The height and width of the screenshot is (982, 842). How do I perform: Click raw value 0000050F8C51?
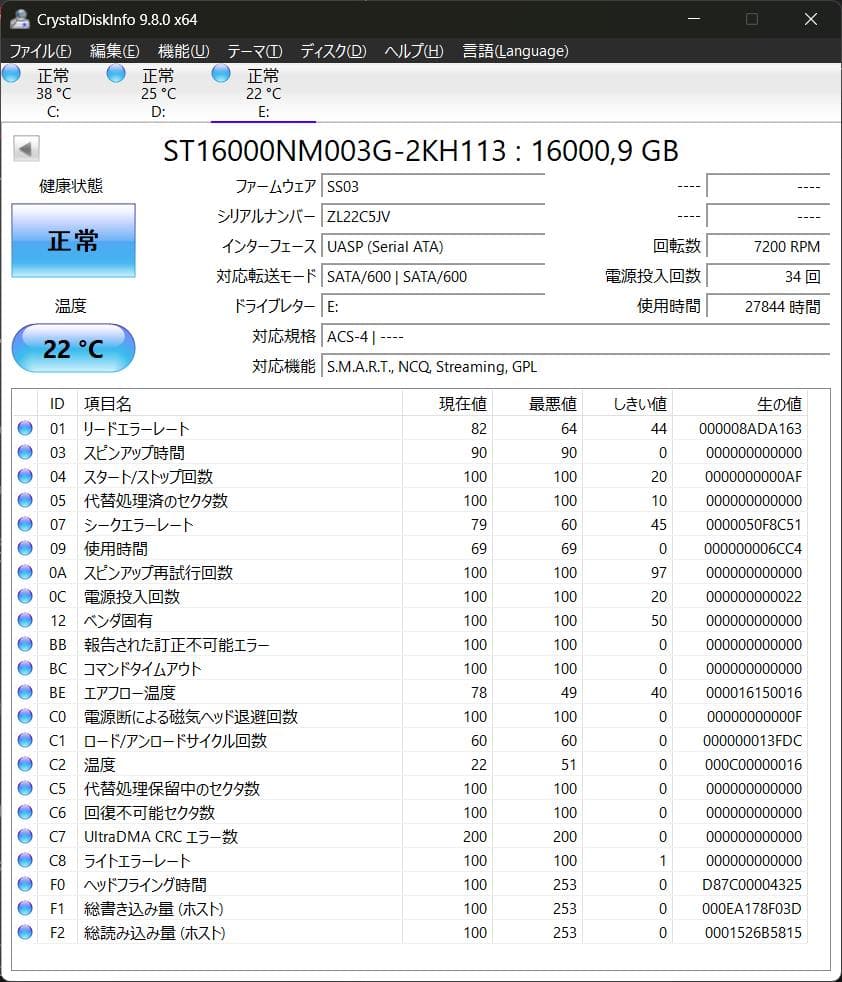754,524
